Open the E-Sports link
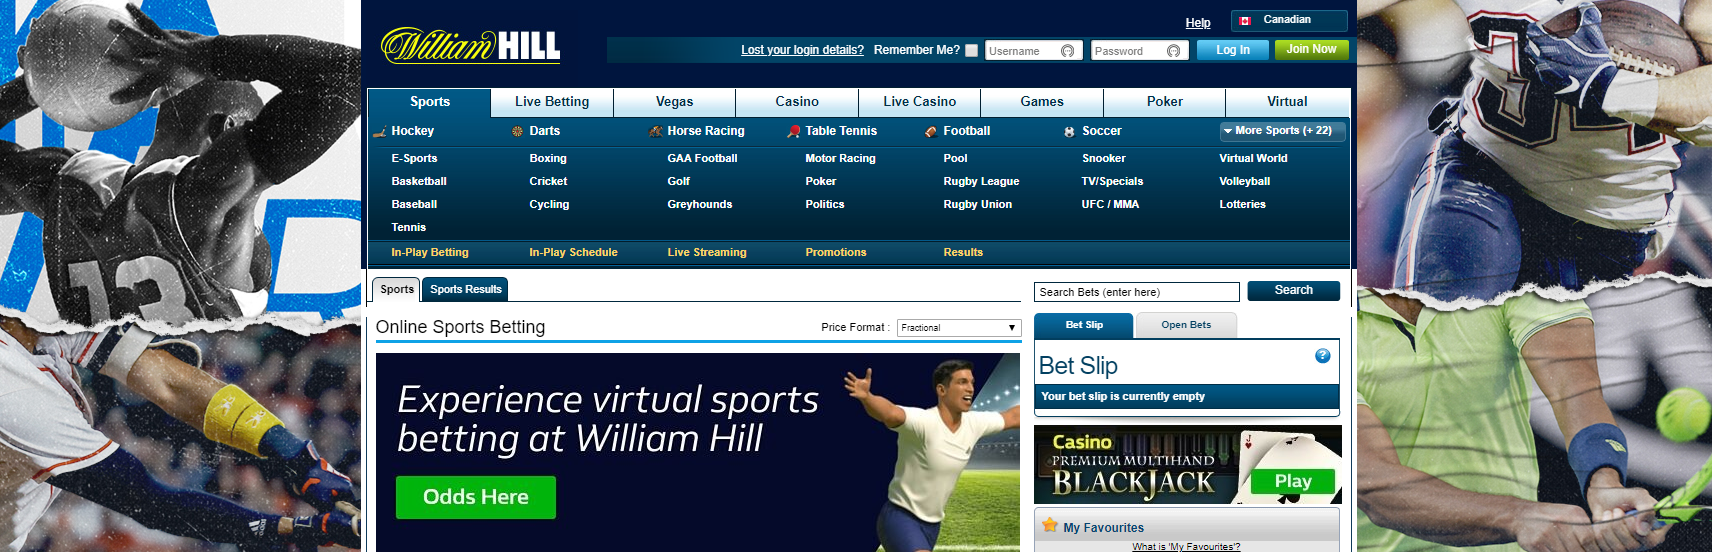The image size is (1712, 552). coord(414,158)
